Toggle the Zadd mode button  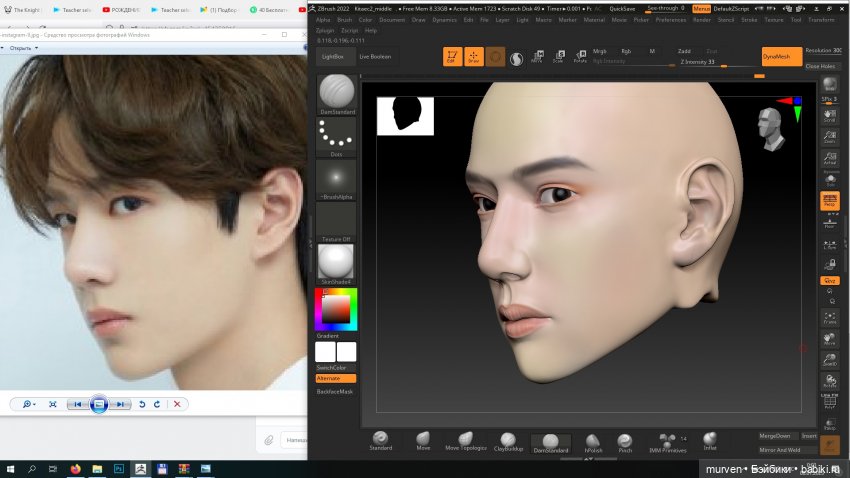tap(684, 51)
